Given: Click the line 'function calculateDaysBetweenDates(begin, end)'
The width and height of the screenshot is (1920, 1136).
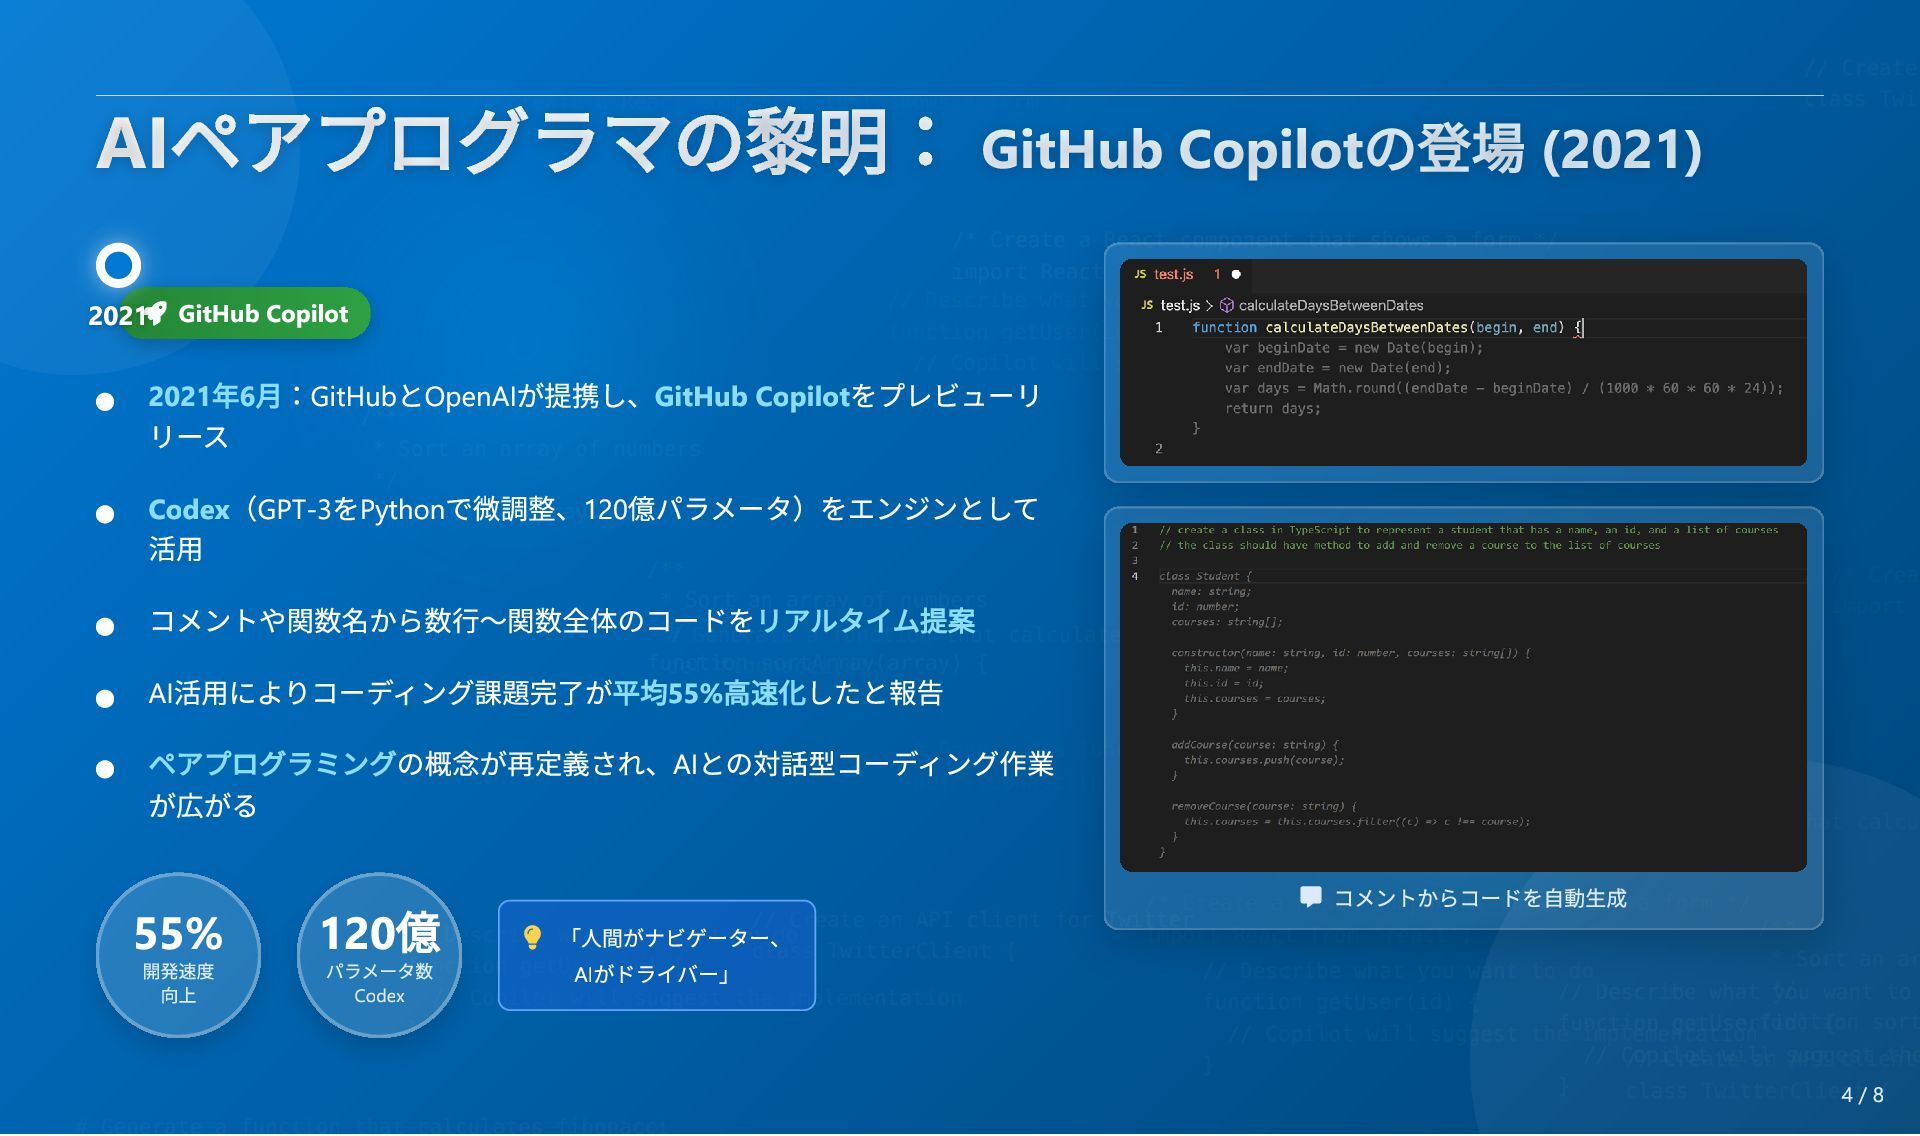Looking at the screenshot, I should point(1387,327).
